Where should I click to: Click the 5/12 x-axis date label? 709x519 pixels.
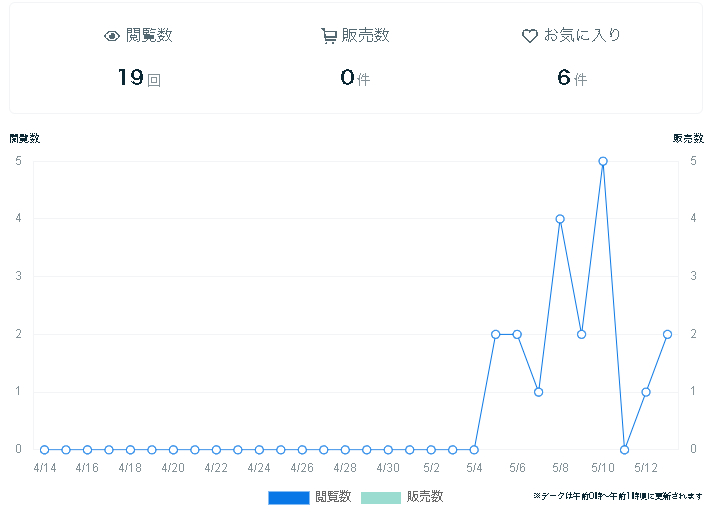pyautogui.click(x=646, y=467)
